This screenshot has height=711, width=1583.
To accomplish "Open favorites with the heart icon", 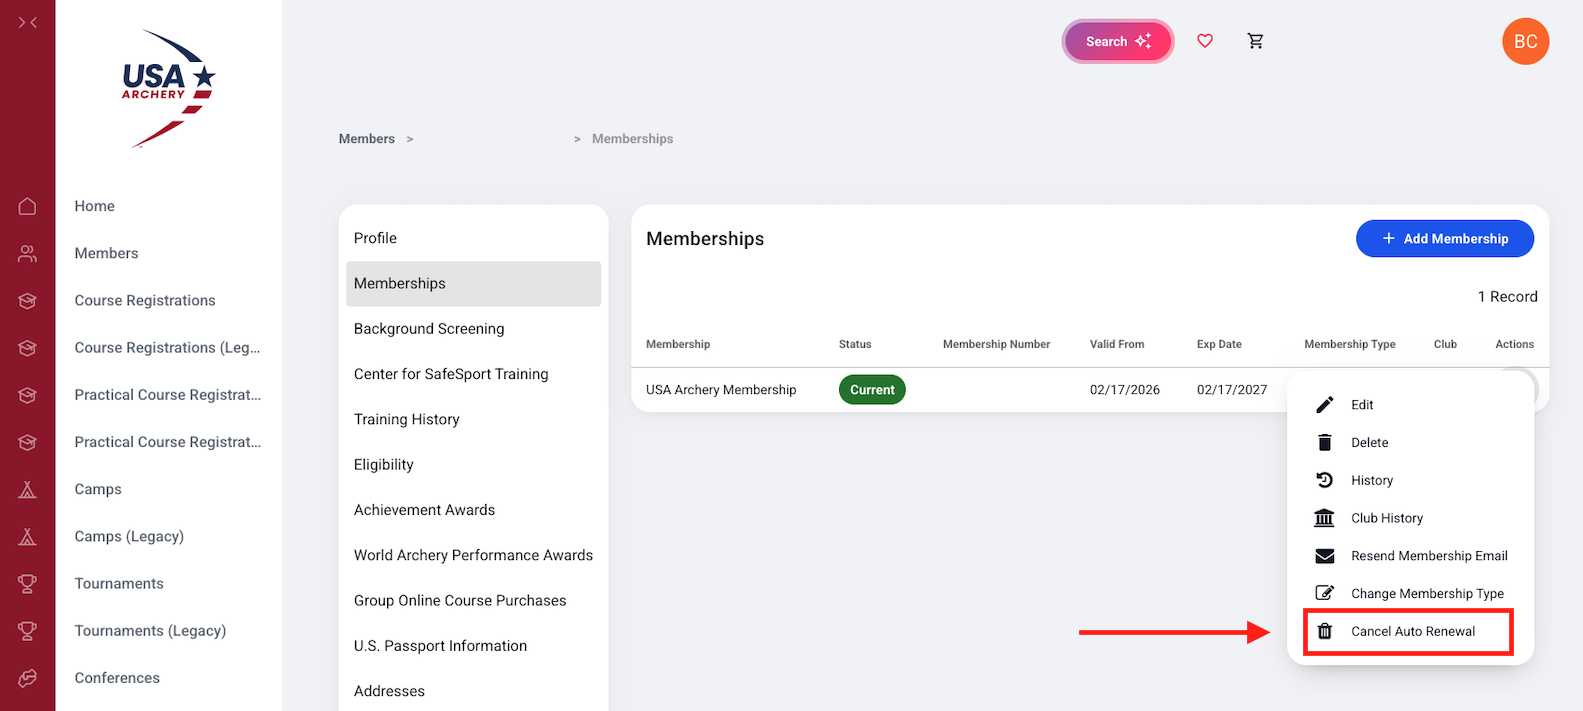I will click(1205, 41).
